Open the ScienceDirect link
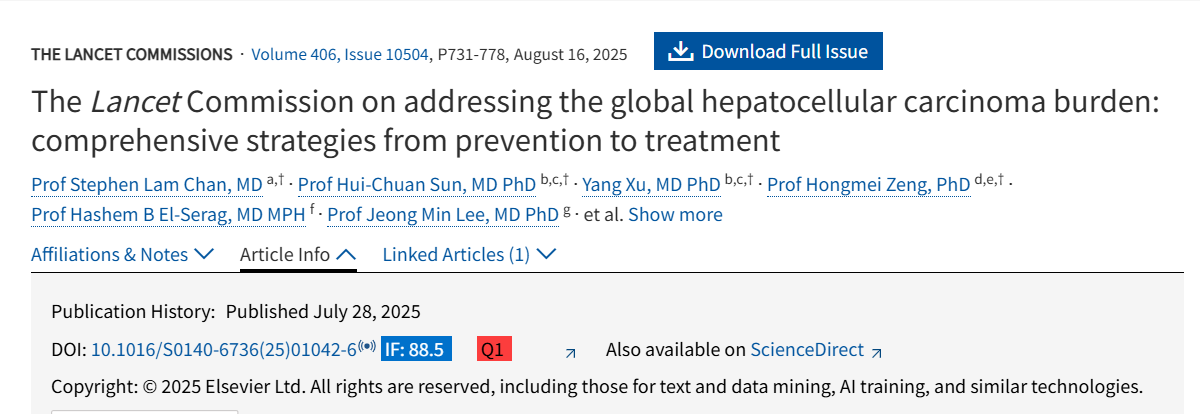This screenshot has width=1200, height=414. (x=807, y=349)
